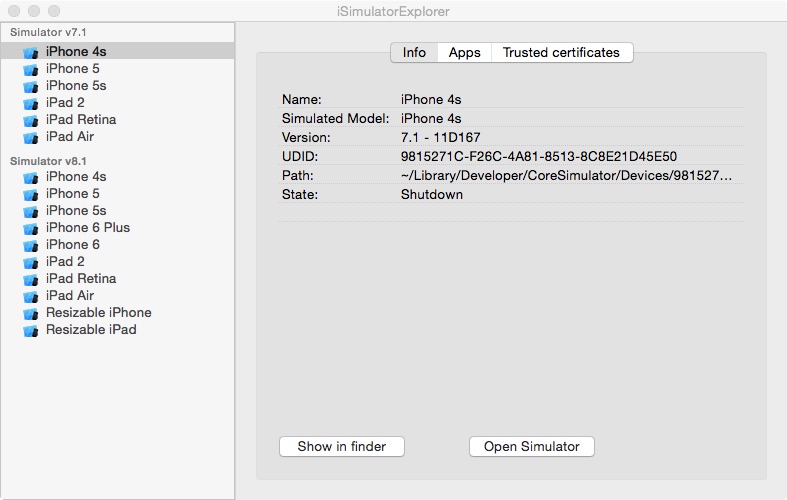Open the Trusted certificates tab
The image size is (787, 500).
[561, 52]
